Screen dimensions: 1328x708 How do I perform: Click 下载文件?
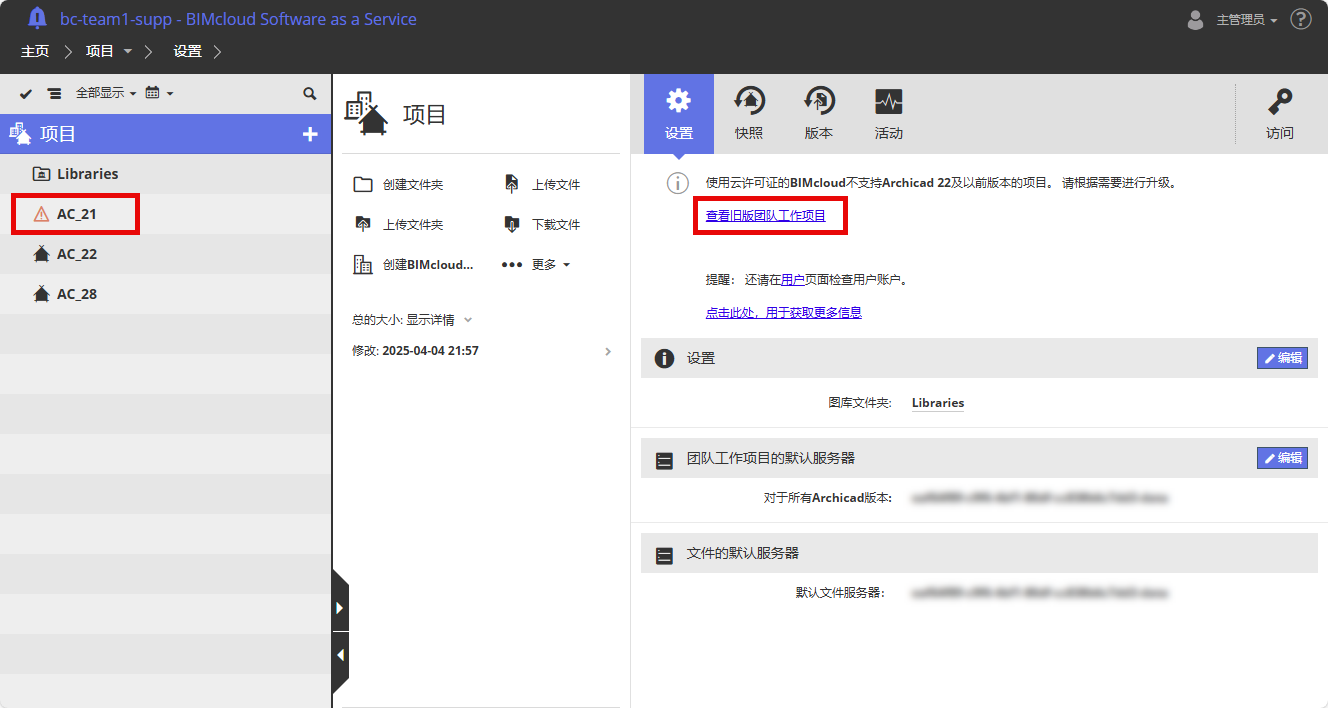coord(542,225)
